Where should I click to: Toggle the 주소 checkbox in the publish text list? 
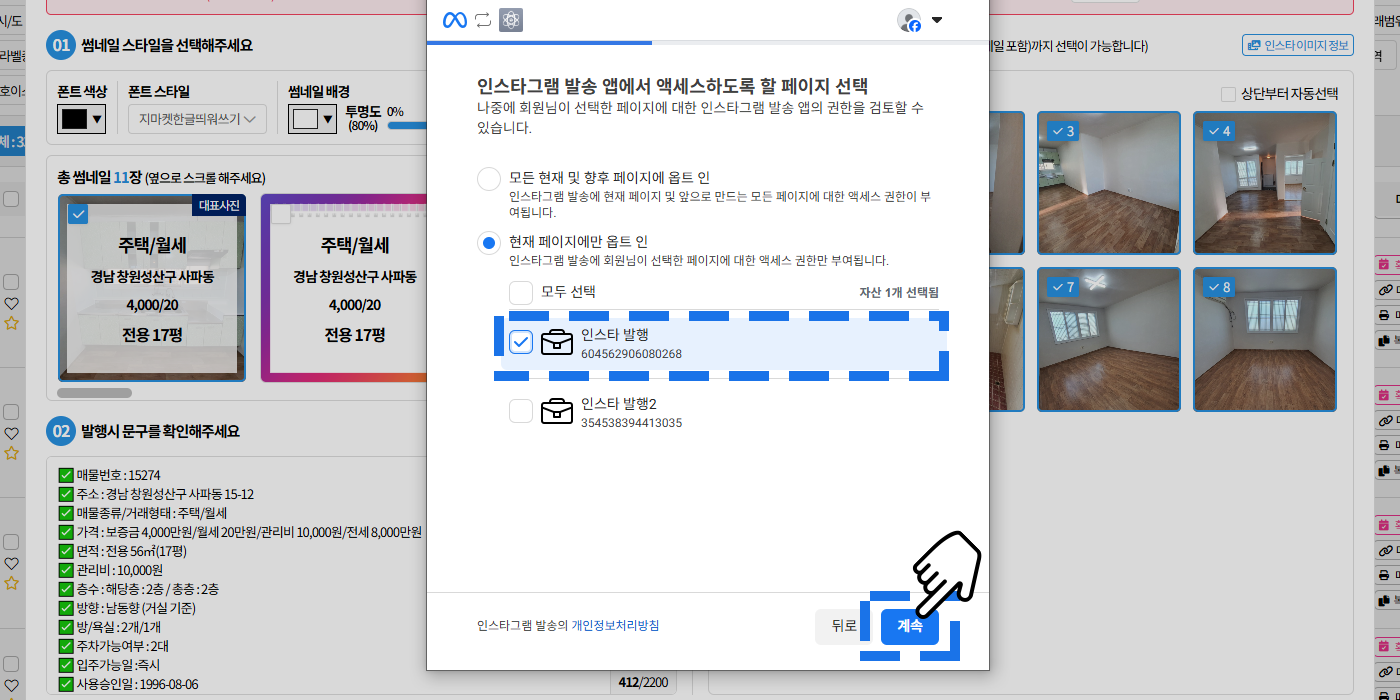click(x=66, y=494)
